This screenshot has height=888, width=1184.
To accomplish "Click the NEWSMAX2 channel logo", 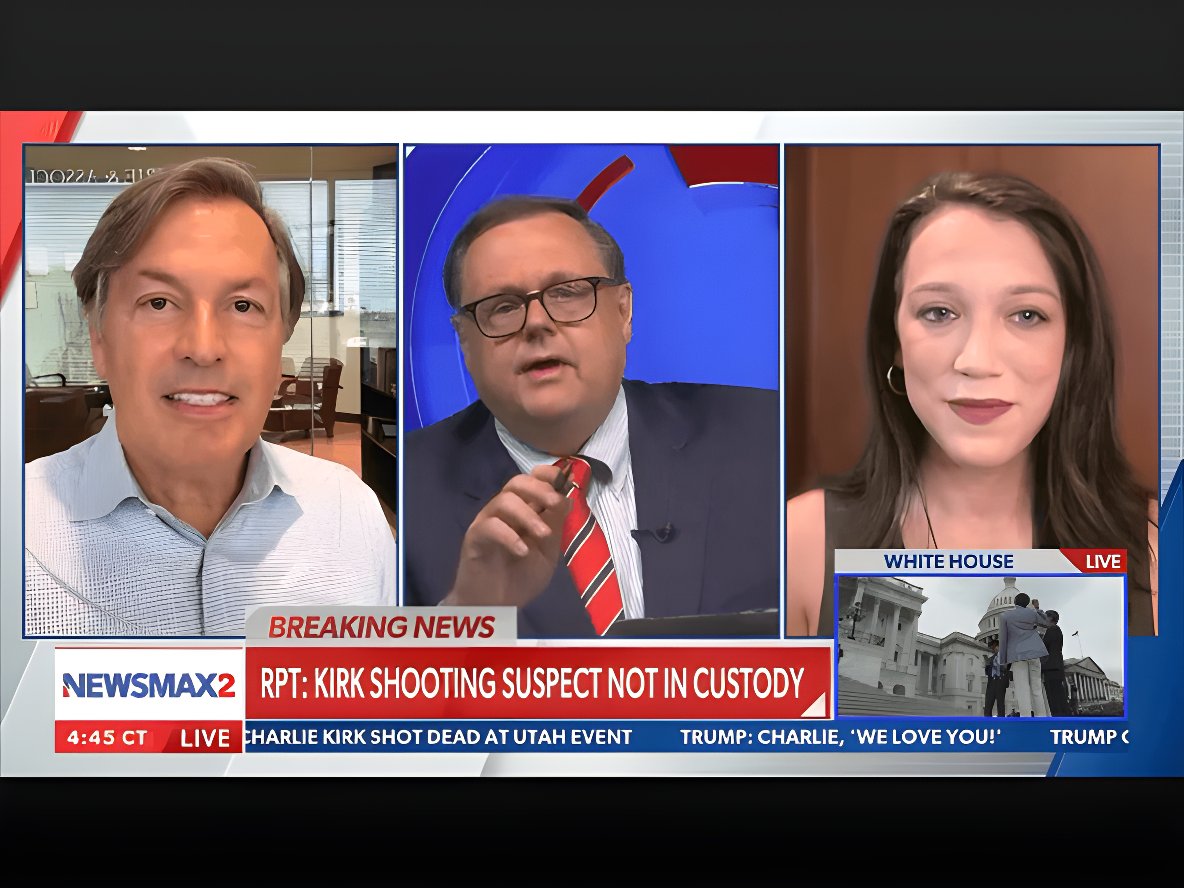I will (x=149, y=684).
